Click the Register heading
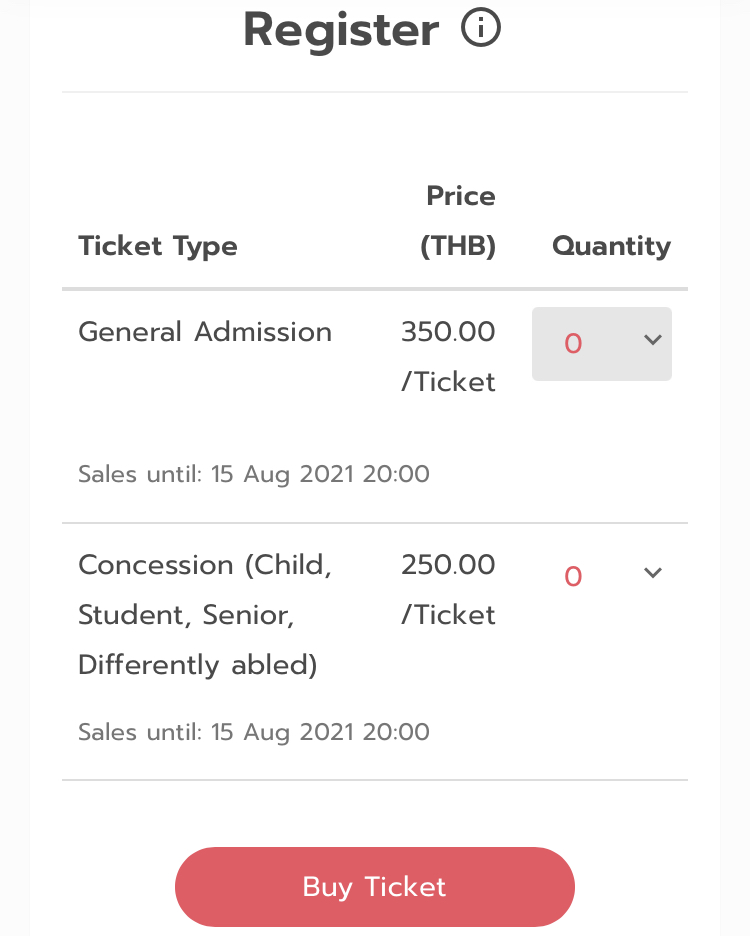Viewport: 750px width, 936px height. point(341,30)
